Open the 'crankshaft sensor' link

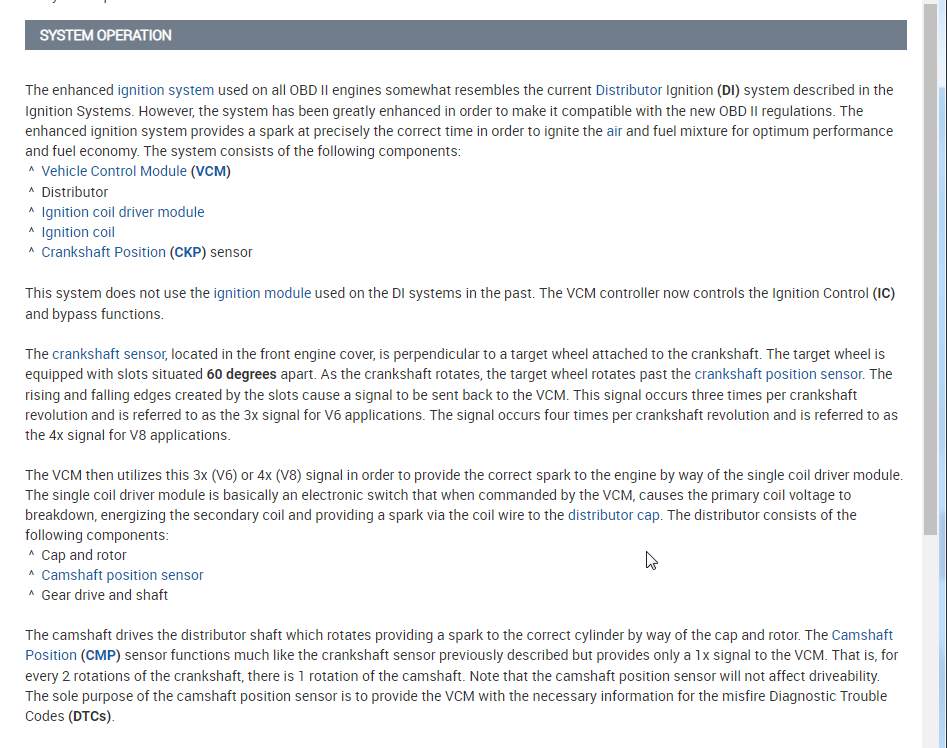[109, 354]
